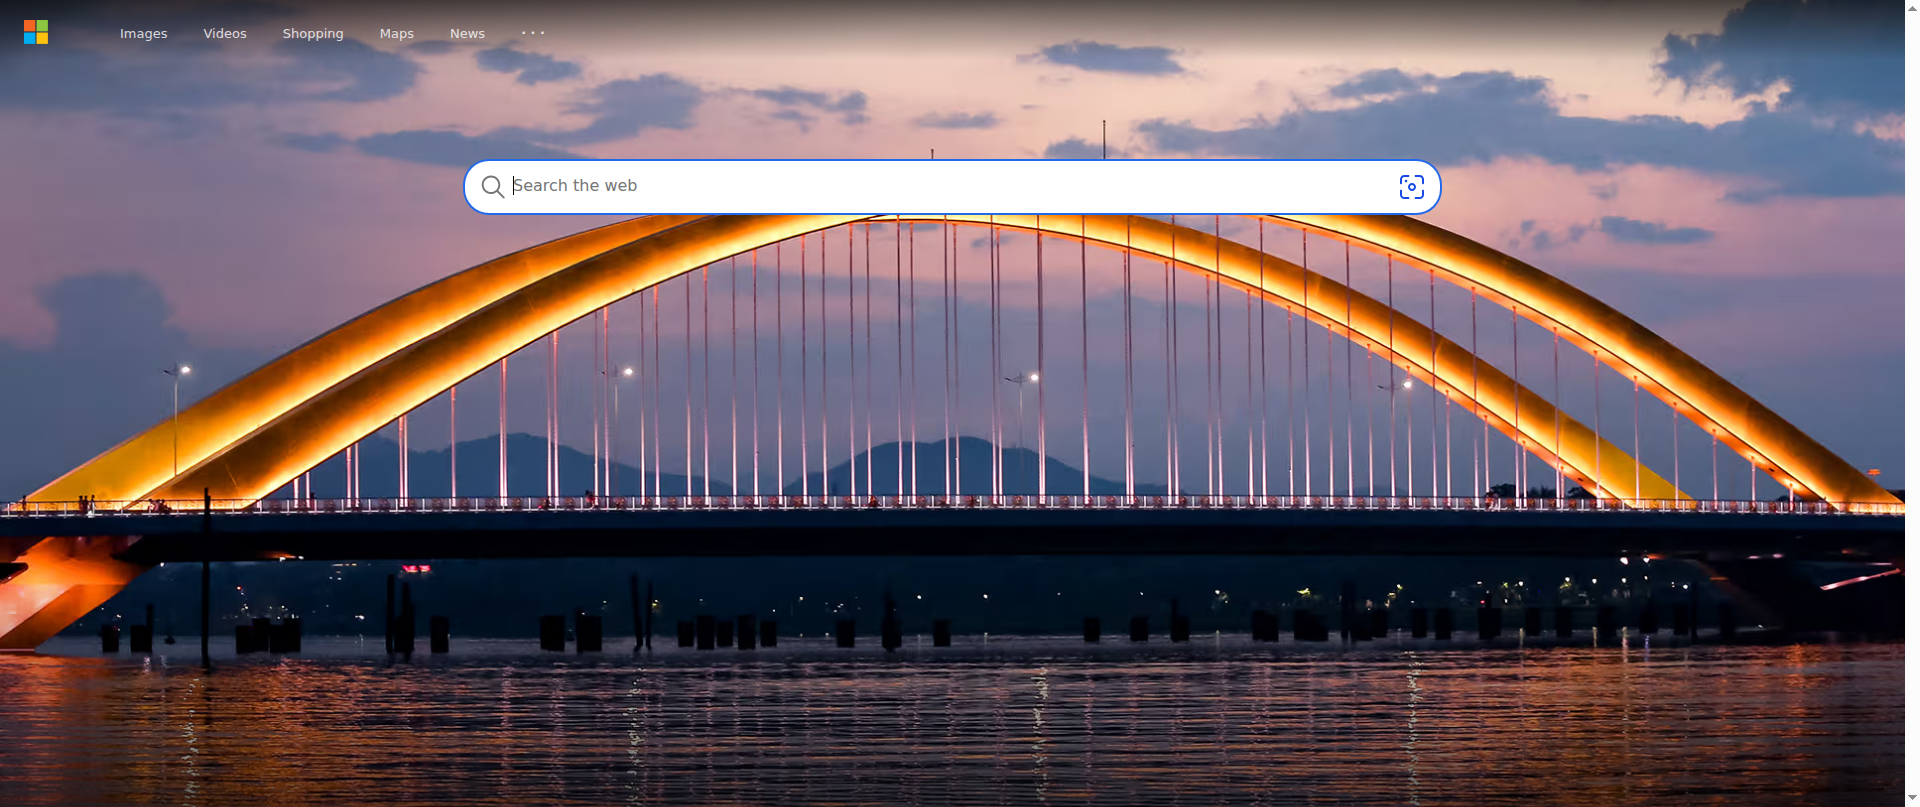Select the News link
Image resolution: width=1920 pixels, height=807 pixels.
click(467, 33)
